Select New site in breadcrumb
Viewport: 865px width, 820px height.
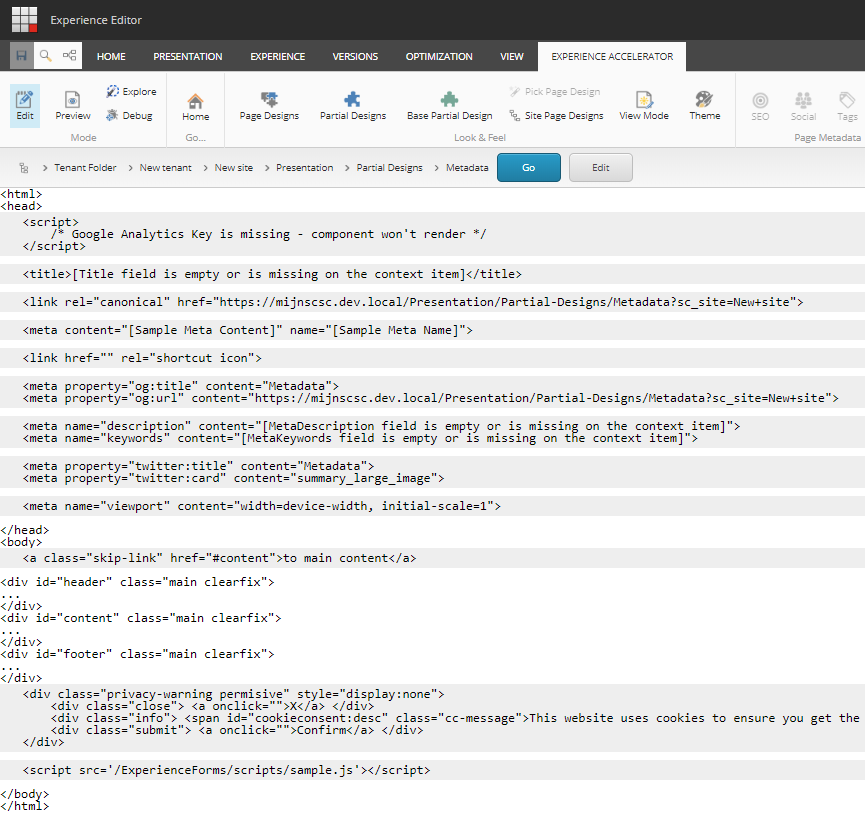[x=234, y=168]
